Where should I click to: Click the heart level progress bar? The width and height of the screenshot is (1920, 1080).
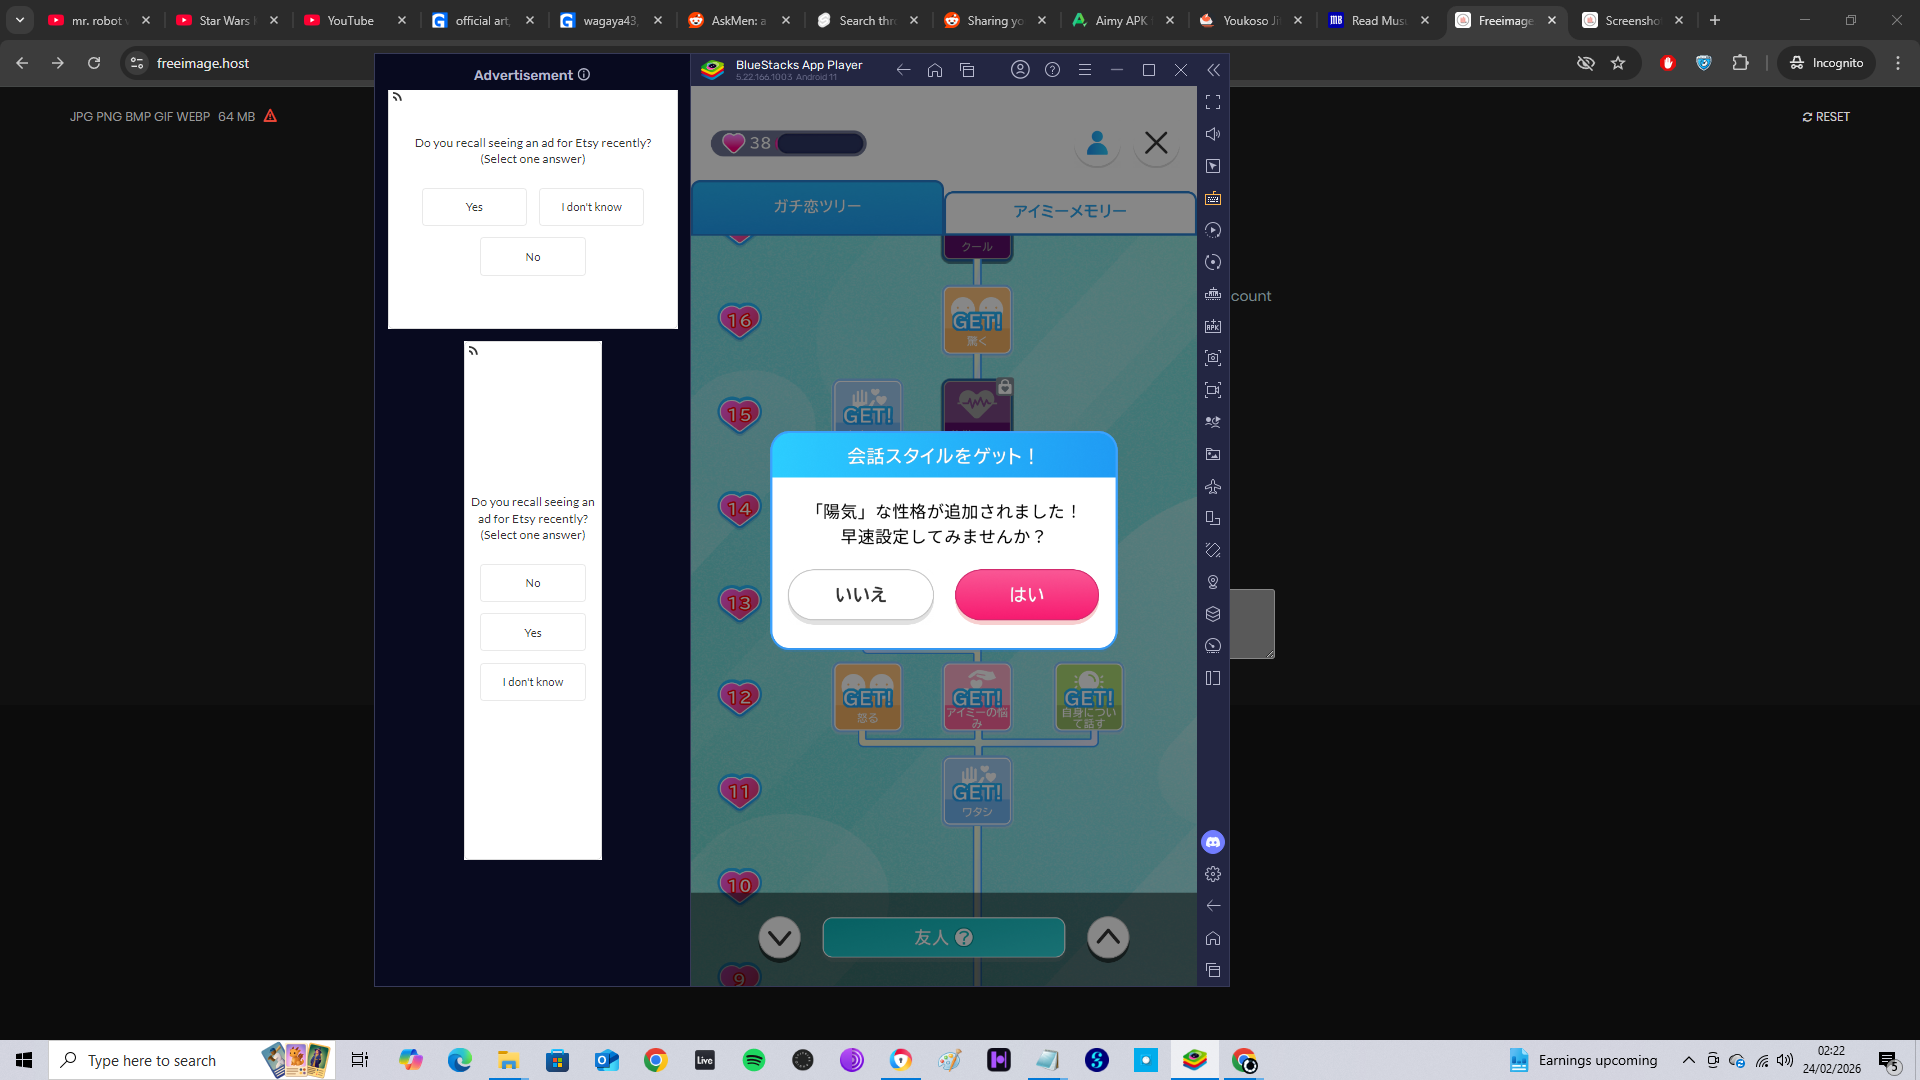pos(820,143)
